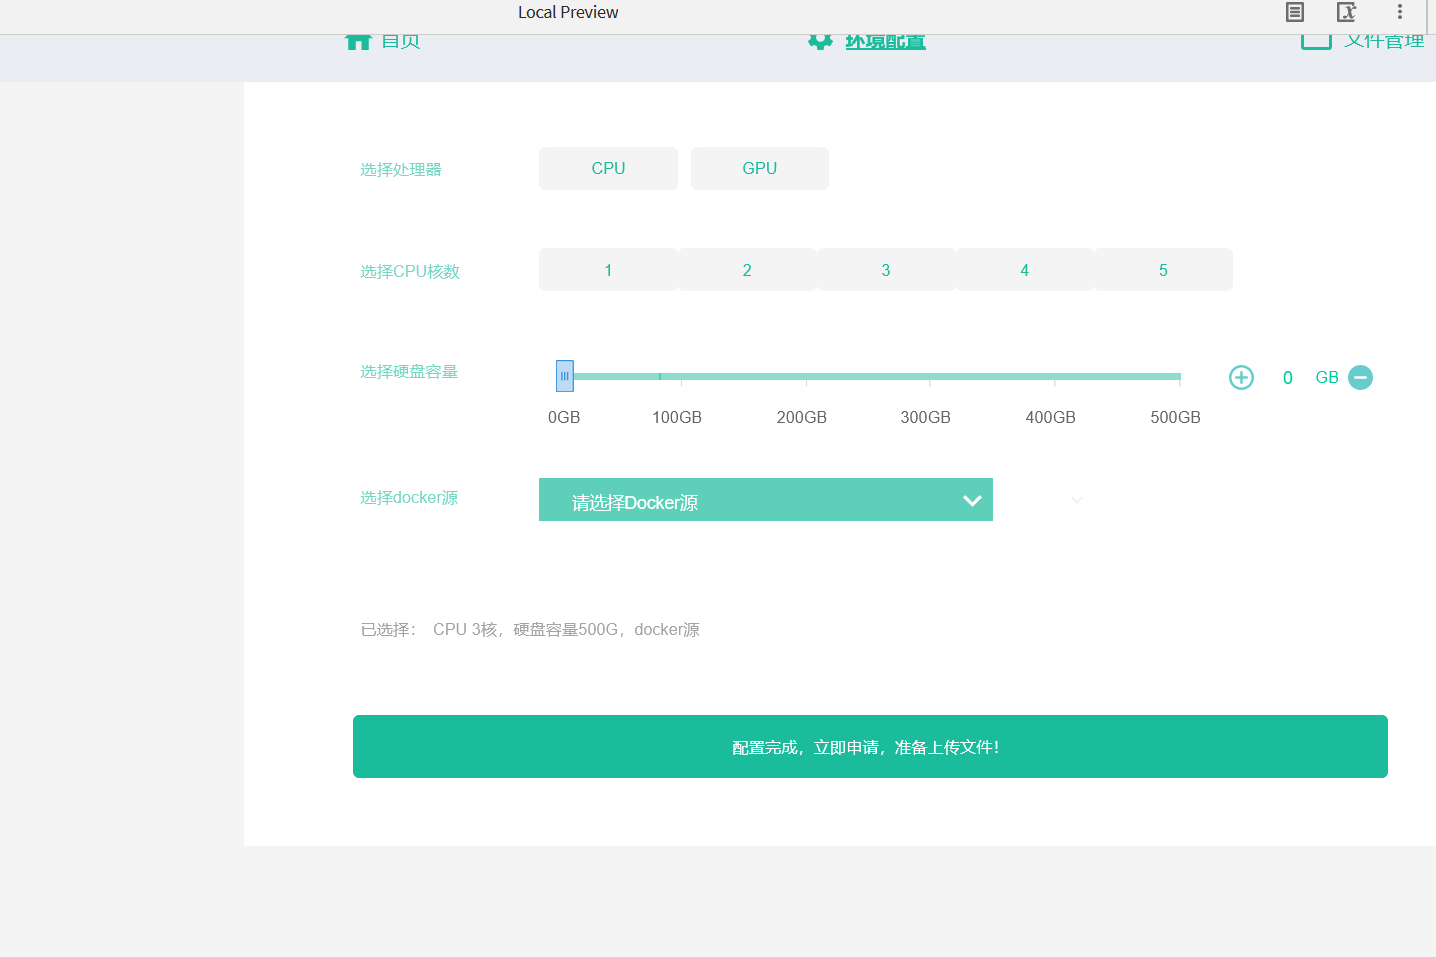
Task: Select the CPU processor option
Action: (x=608, y=168)
